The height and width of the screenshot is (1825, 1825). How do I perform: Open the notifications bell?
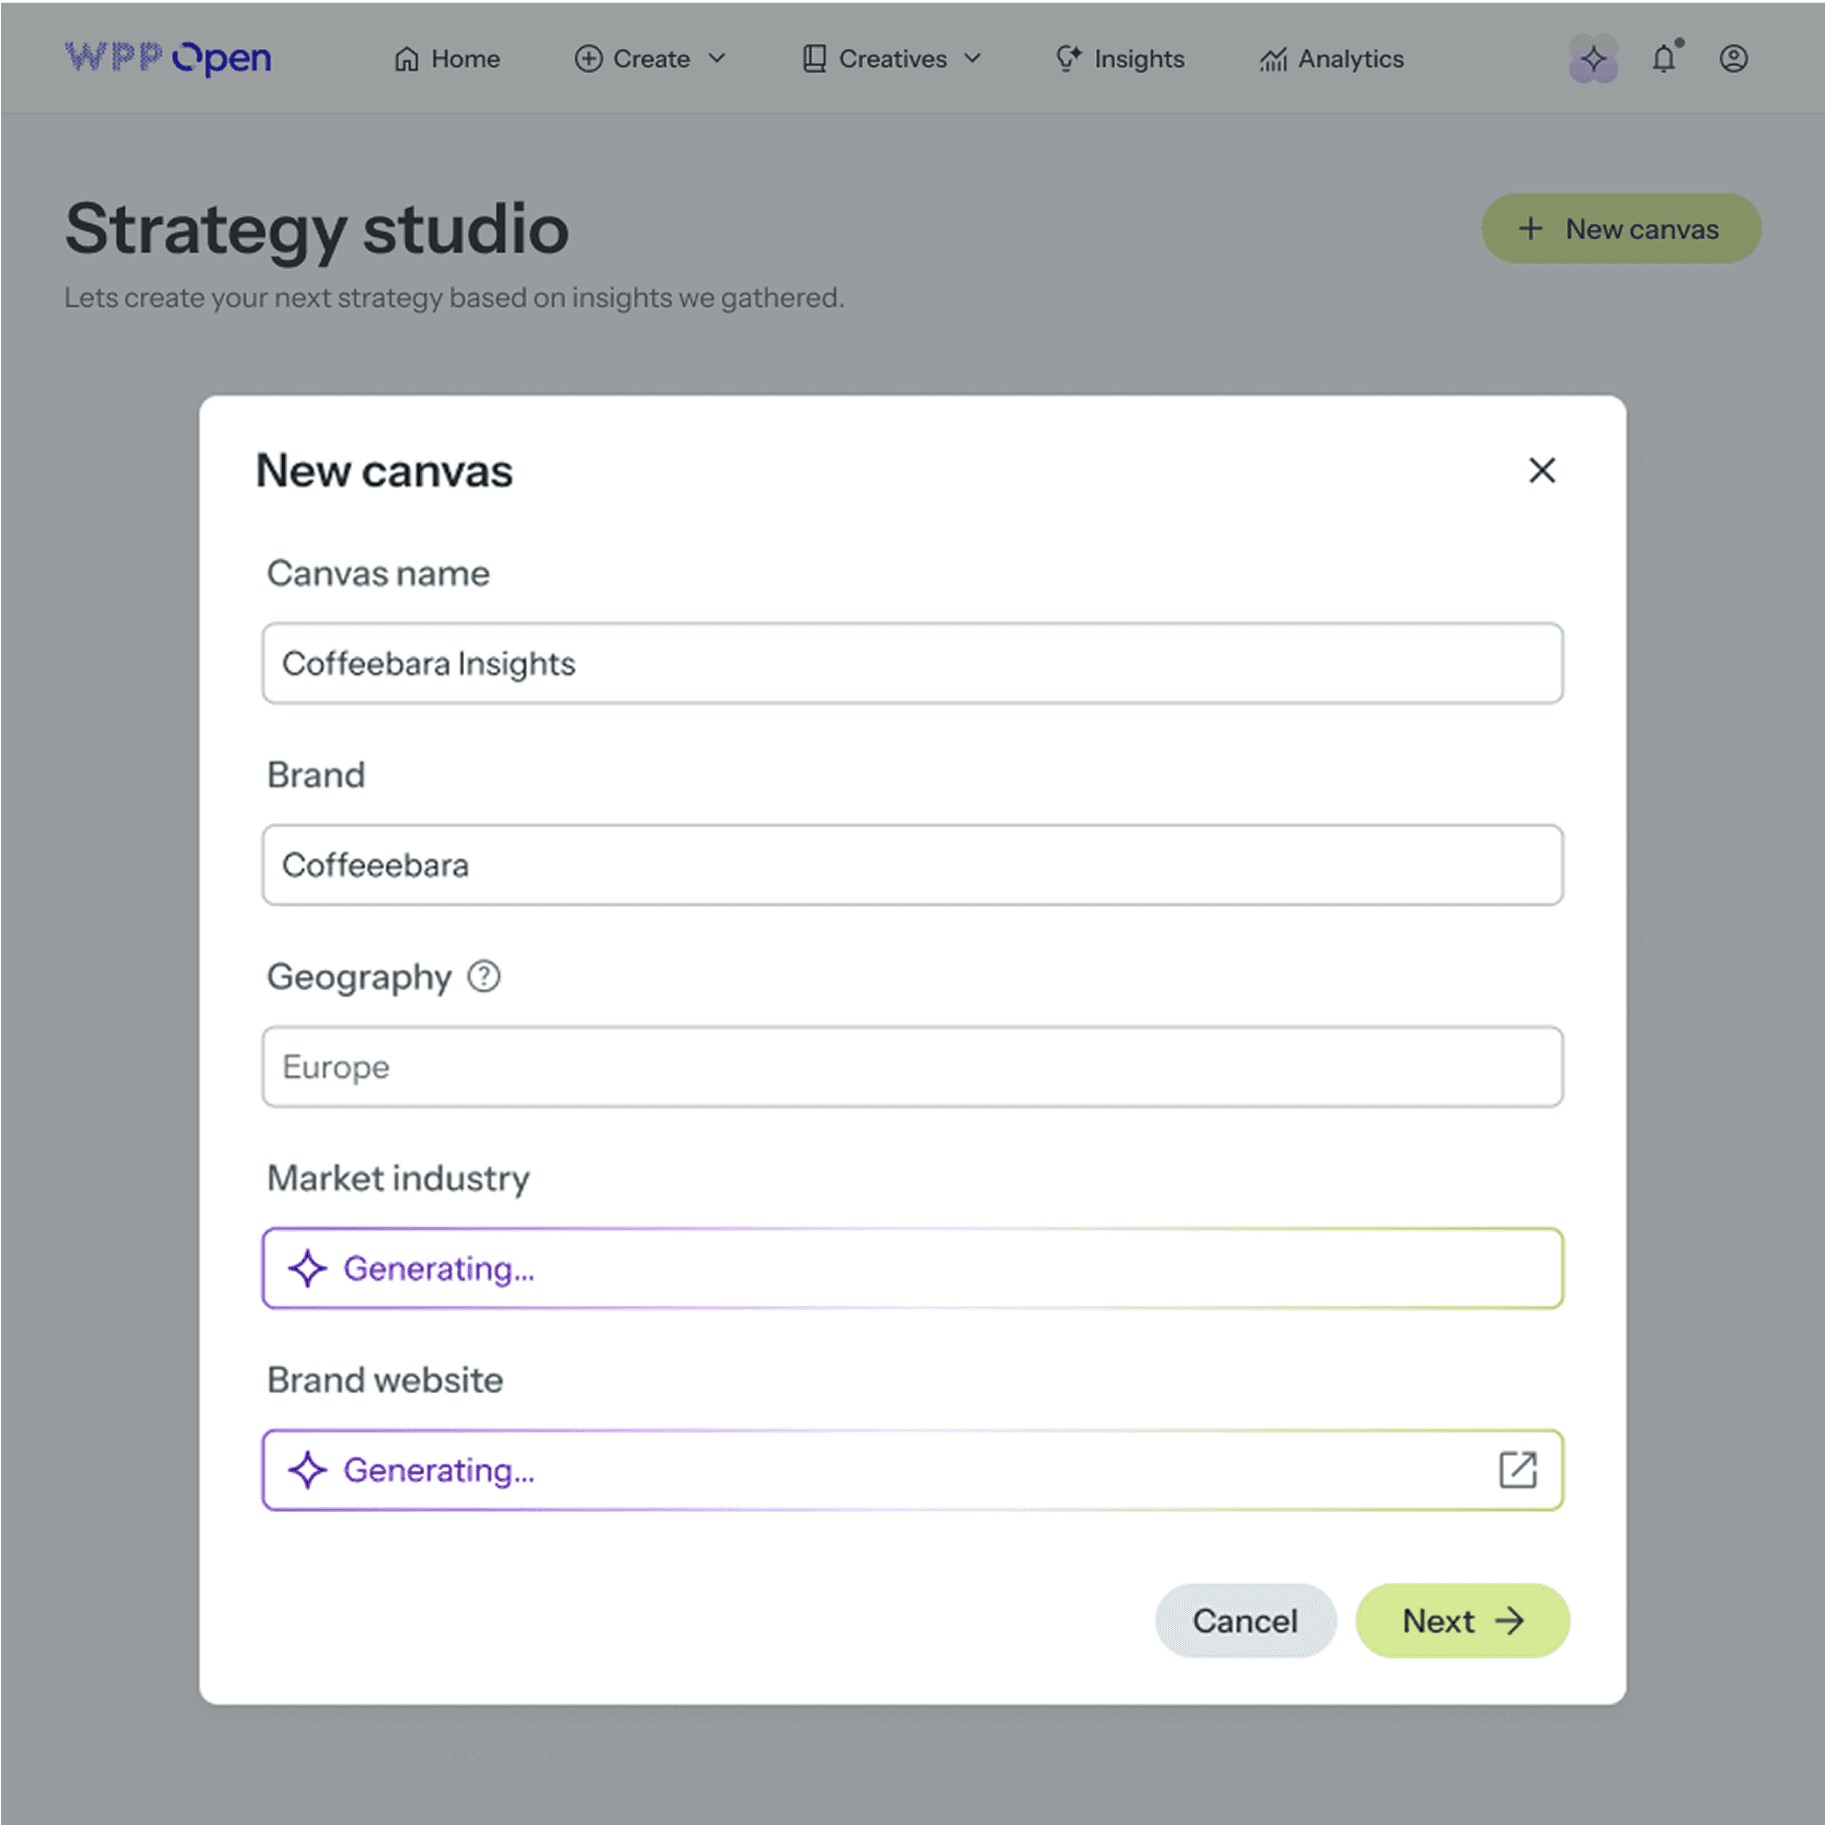(1664, 59)
